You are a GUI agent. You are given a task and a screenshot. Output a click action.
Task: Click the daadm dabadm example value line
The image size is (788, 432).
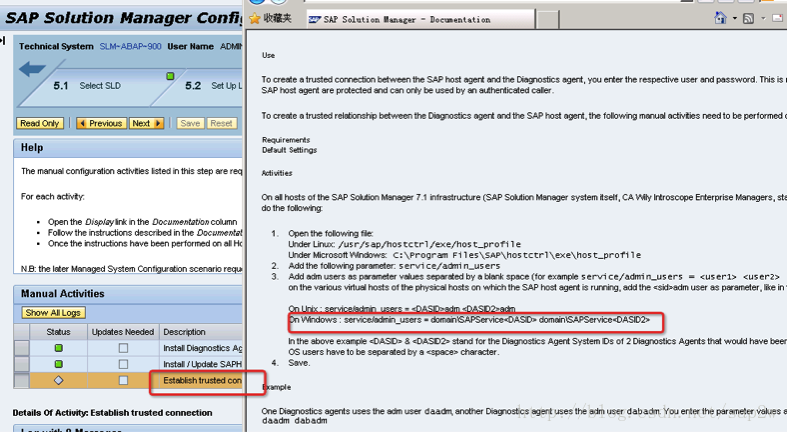(294, 420)
